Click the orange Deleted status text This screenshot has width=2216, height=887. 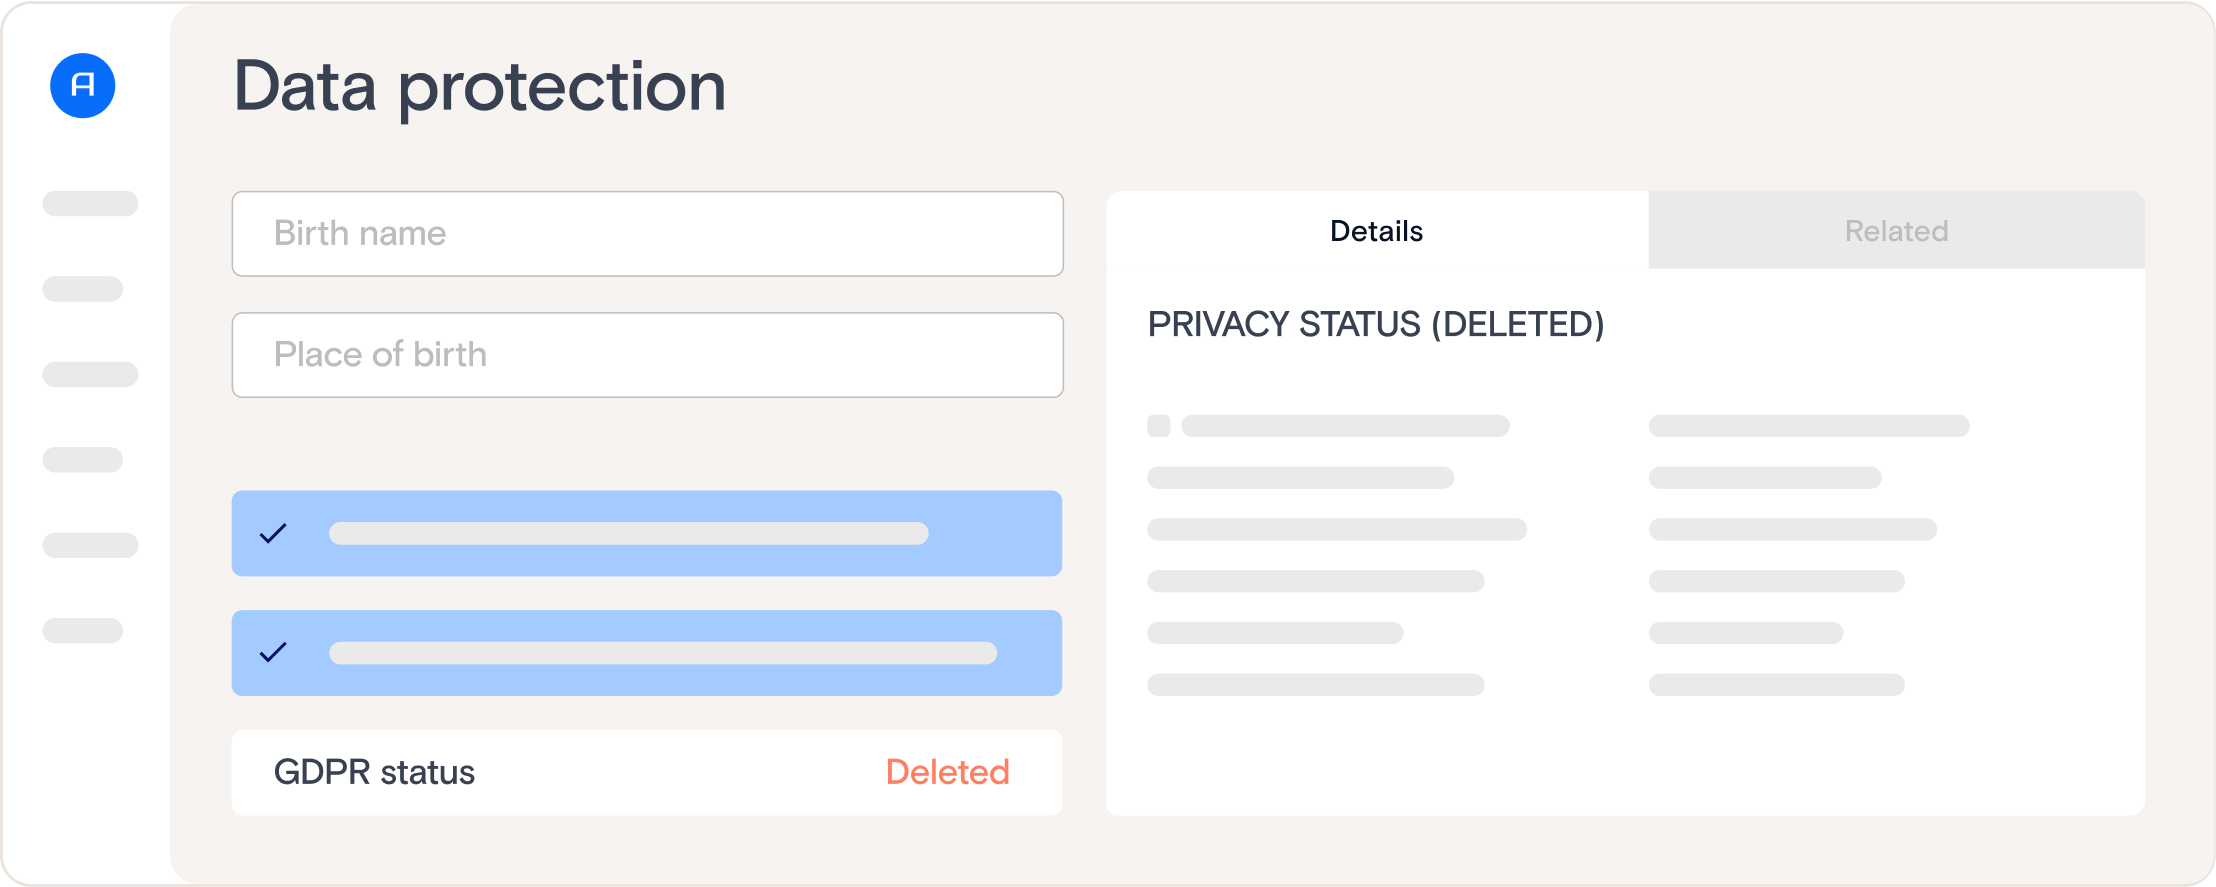(947, 772)
